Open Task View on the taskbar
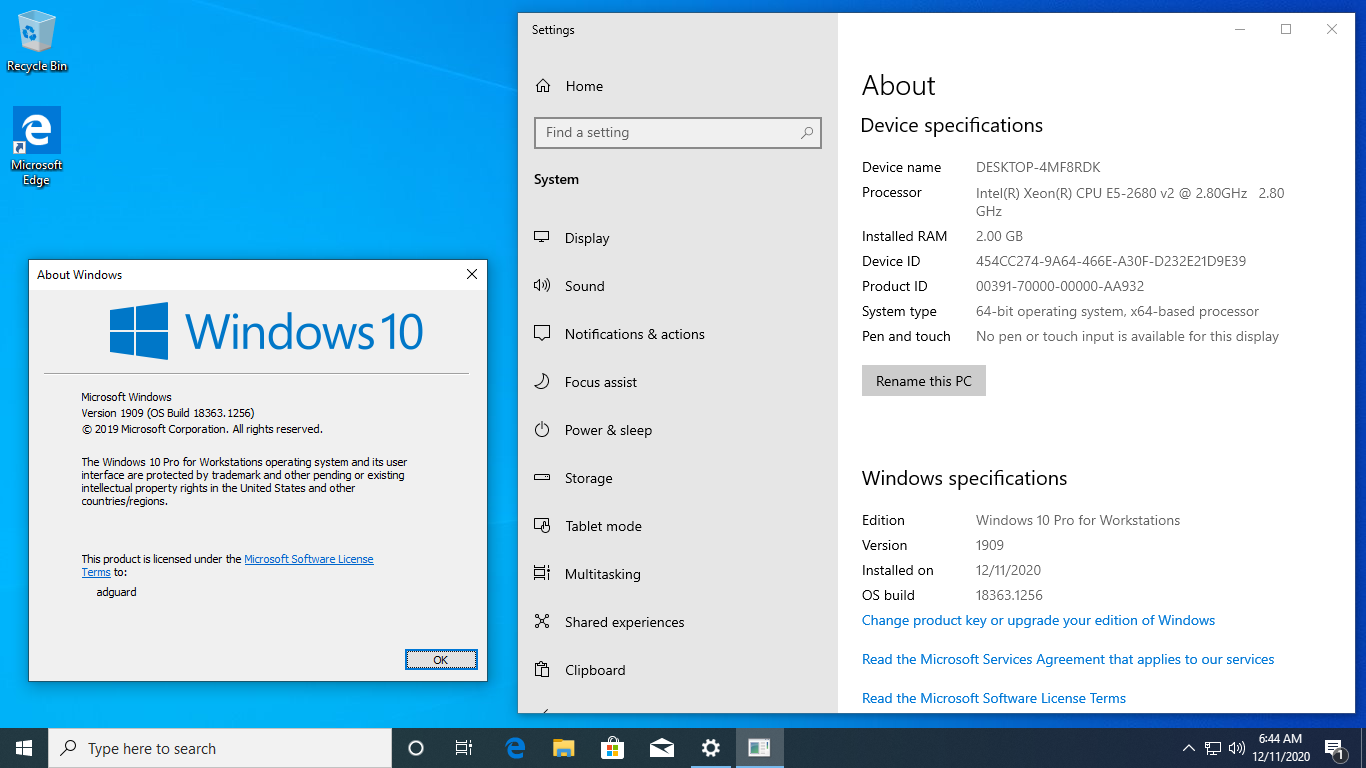 [x=464, y=748]
